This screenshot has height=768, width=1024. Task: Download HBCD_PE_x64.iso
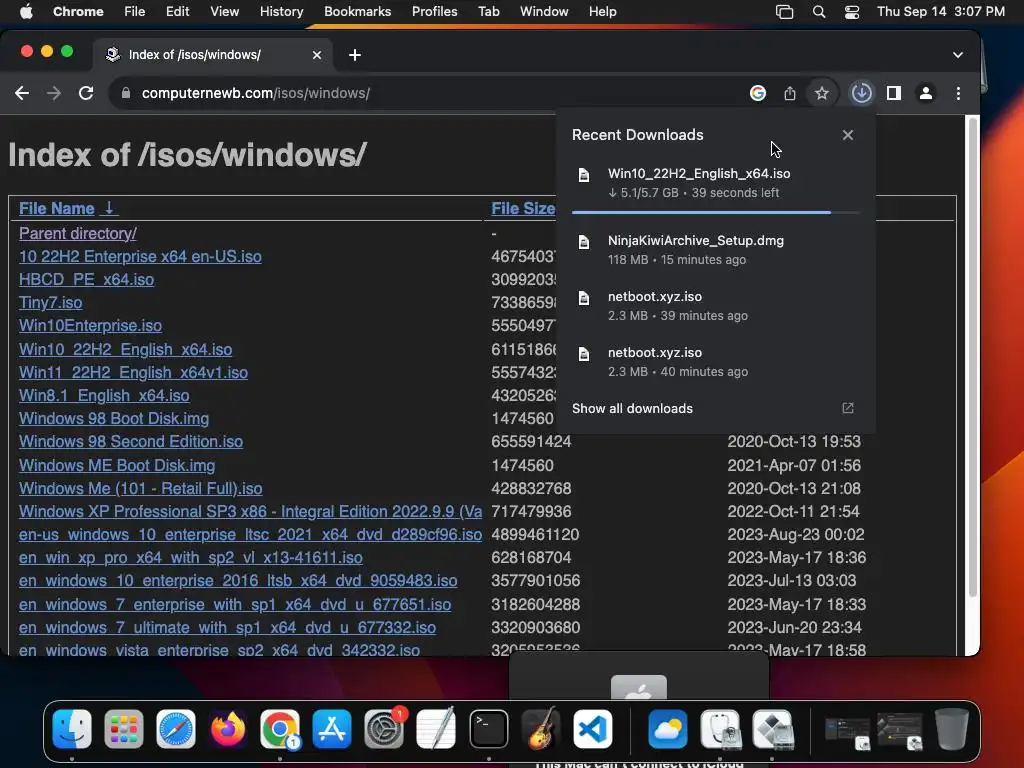[86, 280]
